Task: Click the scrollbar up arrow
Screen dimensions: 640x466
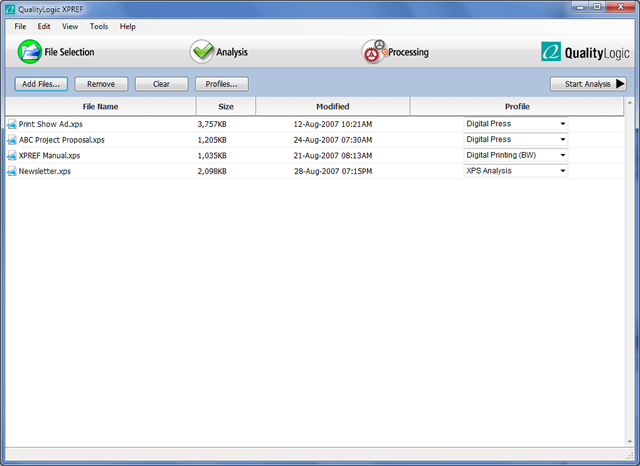Action: click(629, 102)
